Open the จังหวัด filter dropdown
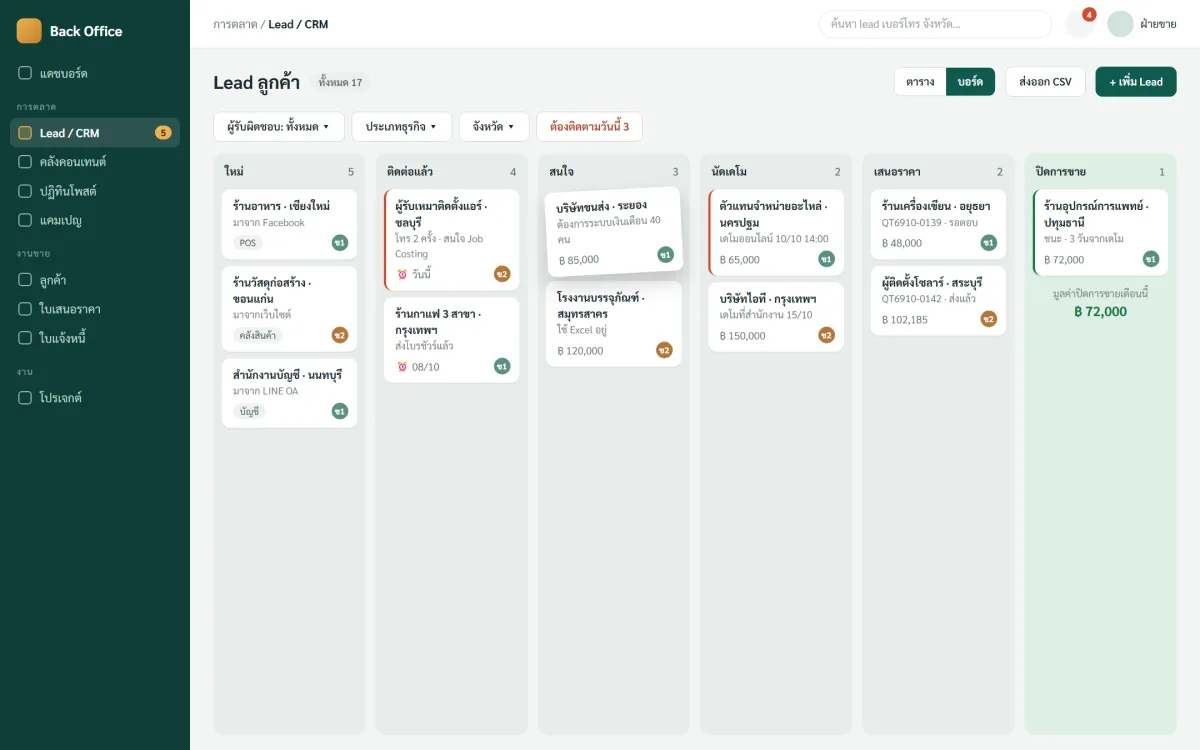 tap(494, 127)
